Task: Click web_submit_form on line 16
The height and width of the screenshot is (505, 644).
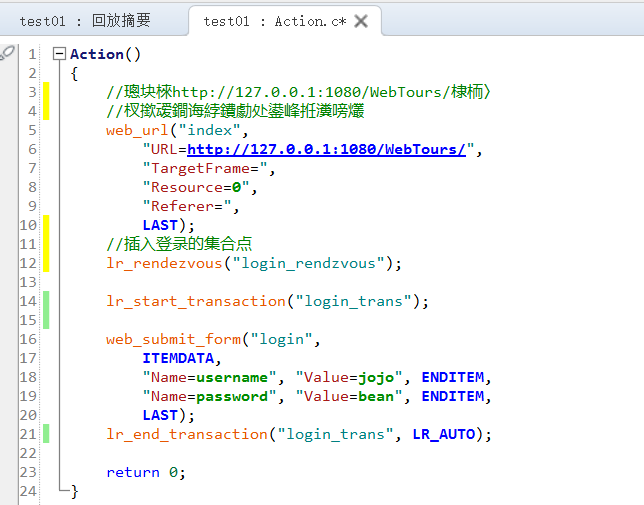Action: [173, 339]
